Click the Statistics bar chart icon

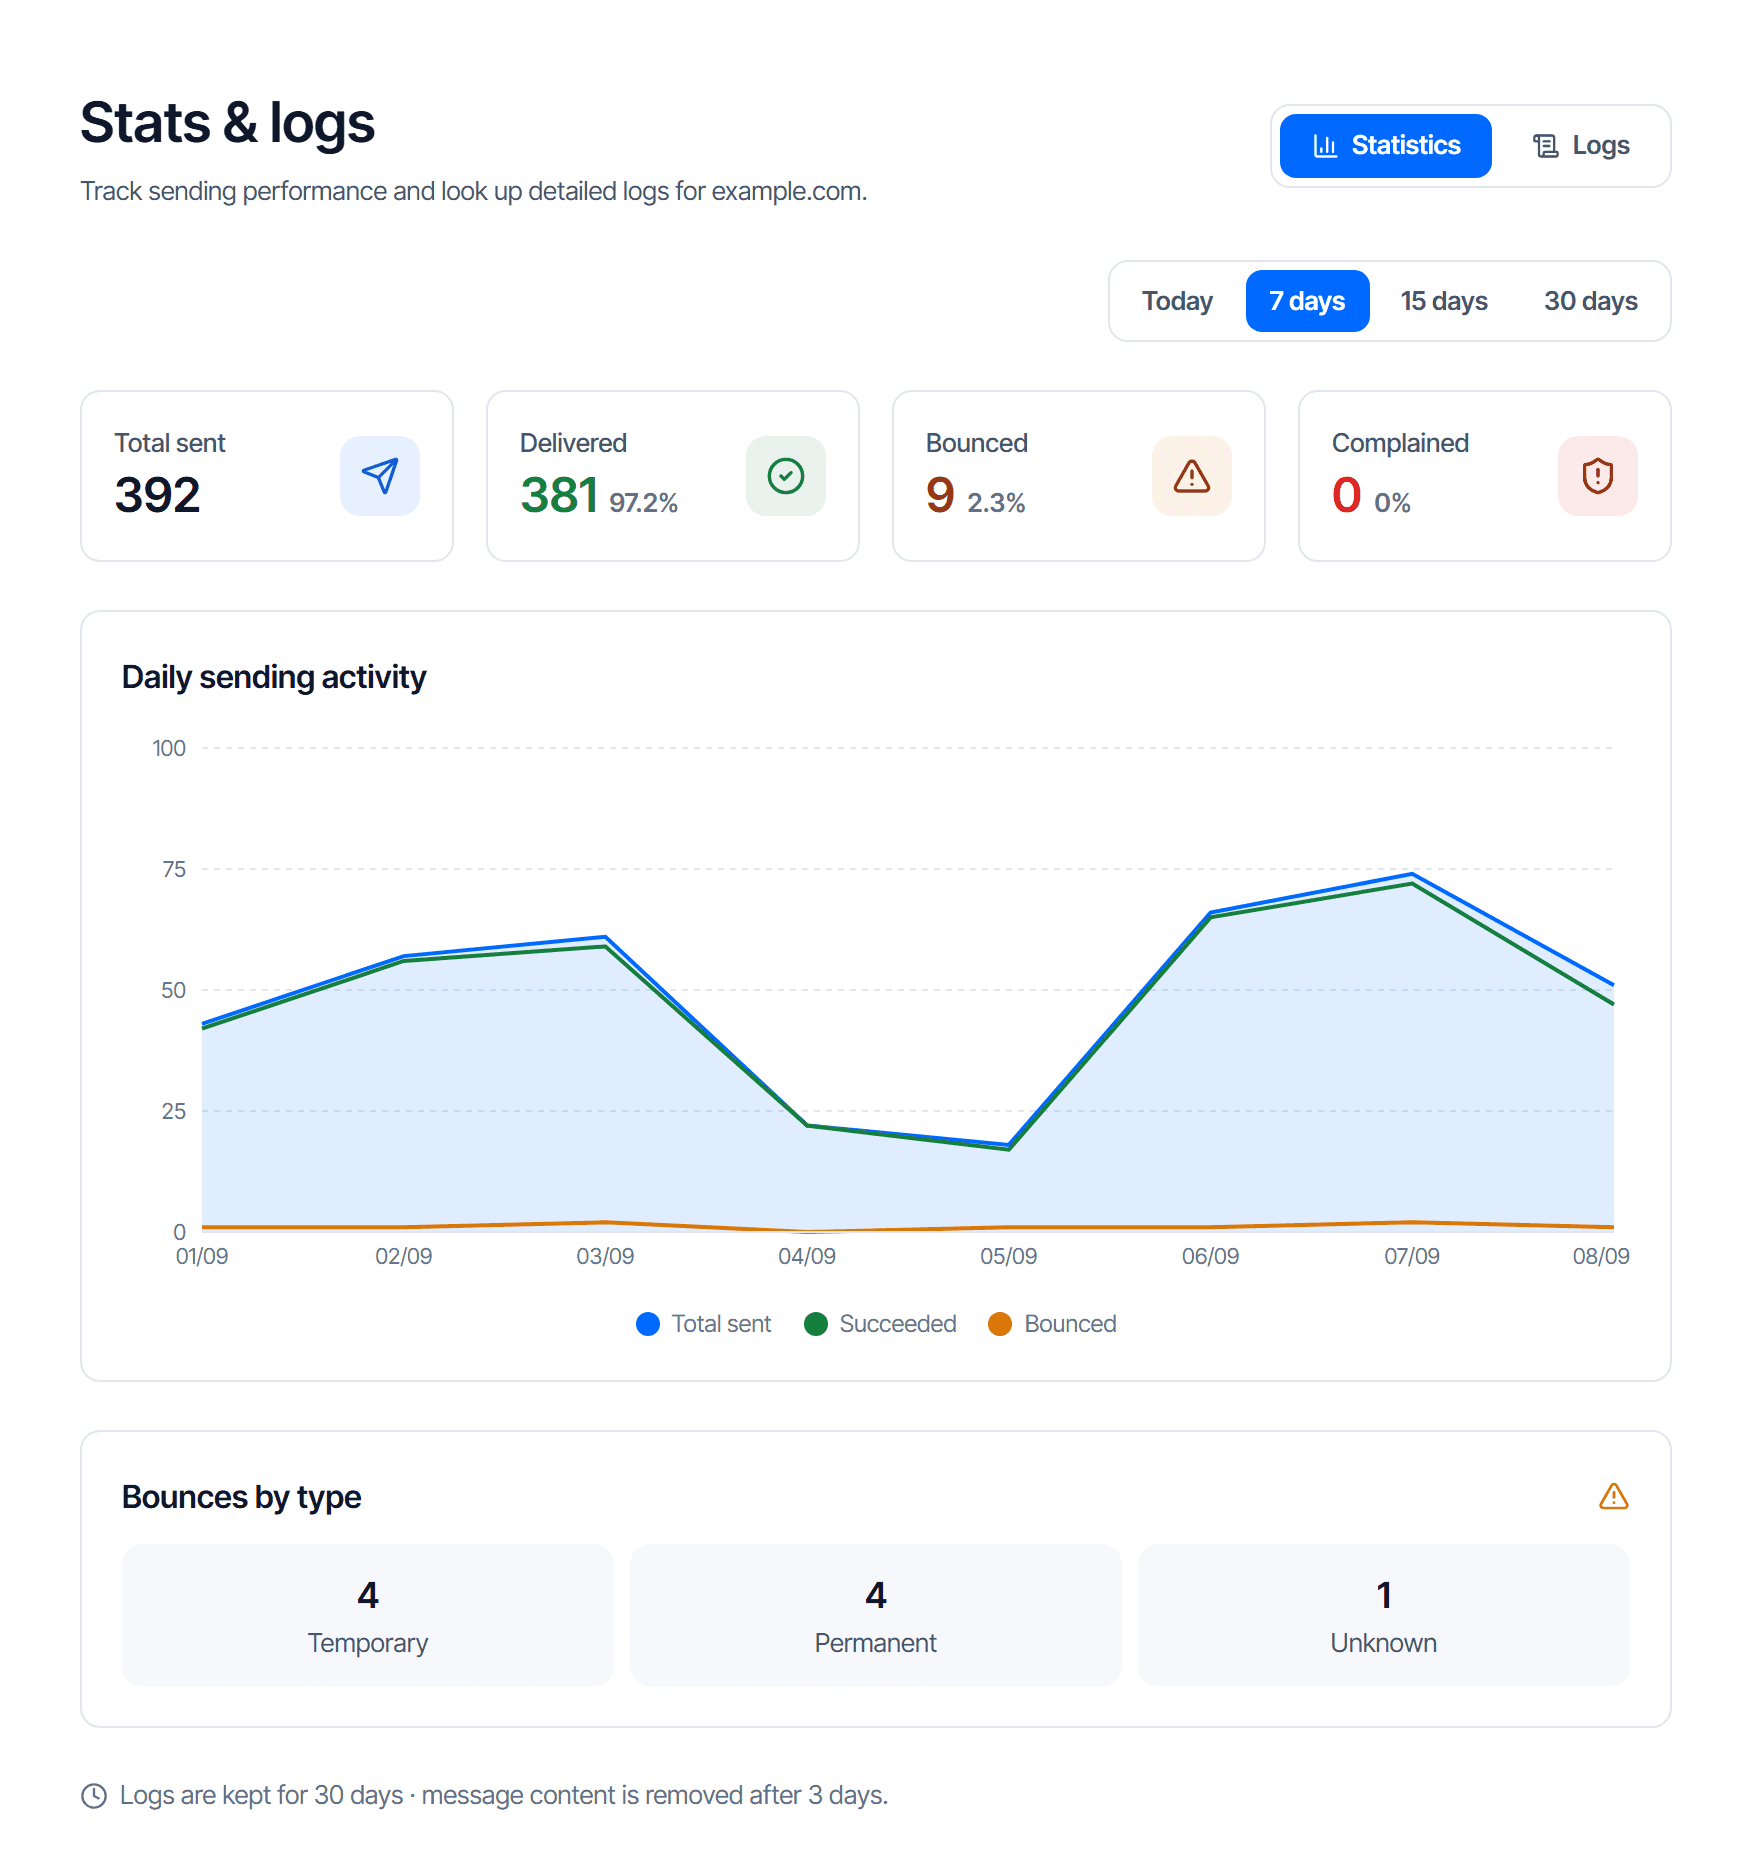click(1325, 146)
